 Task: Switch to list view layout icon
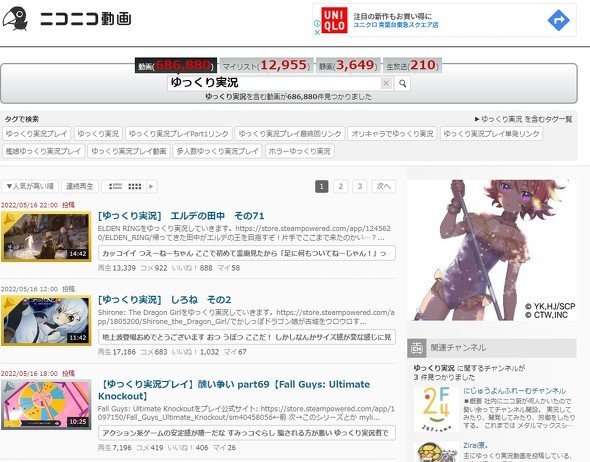pos(115,186)
